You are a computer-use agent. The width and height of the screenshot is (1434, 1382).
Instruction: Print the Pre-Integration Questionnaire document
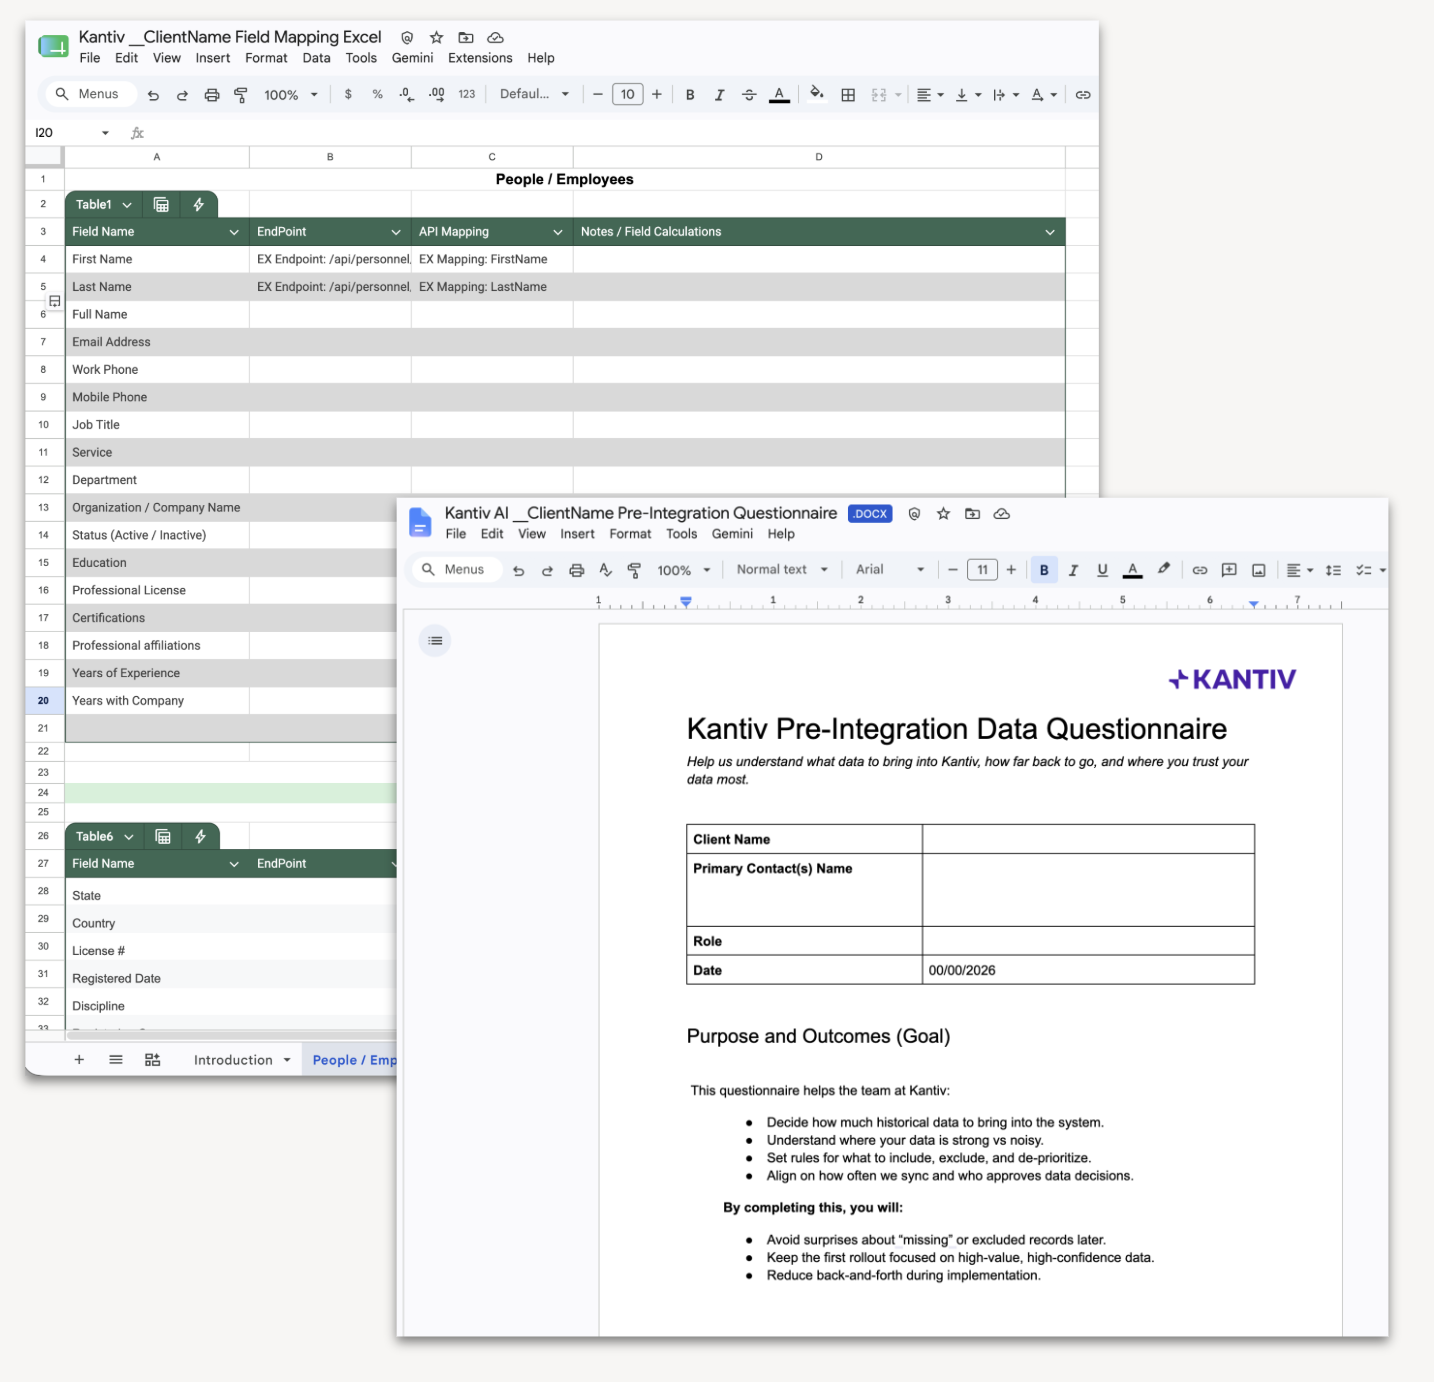point(577,570)
